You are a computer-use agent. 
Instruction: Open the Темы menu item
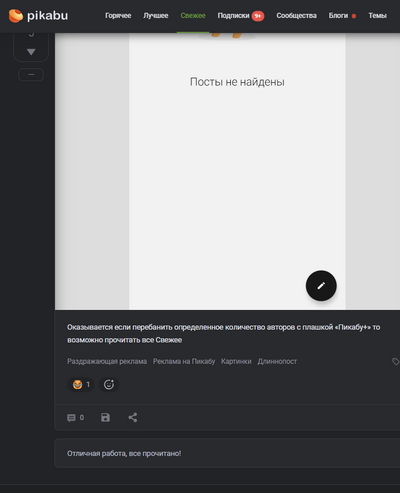378,16
